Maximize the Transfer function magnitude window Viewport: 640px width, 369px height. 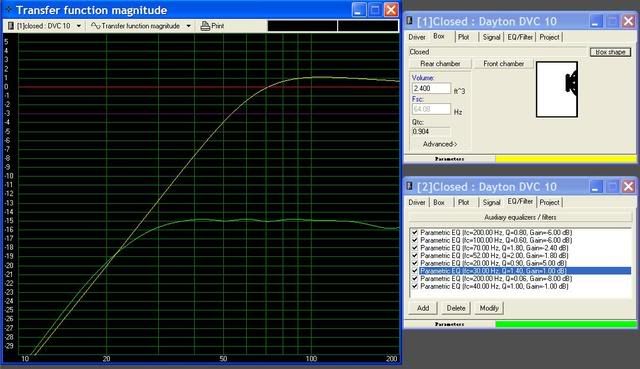(x=375, y=9)
